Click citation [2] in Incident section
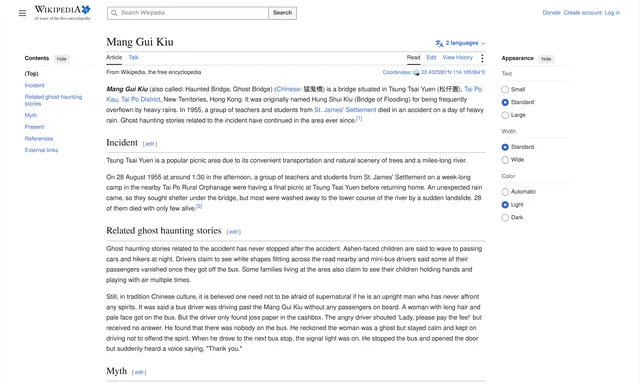The height and width of the screenshot is (384, 640). click(199, 206)
